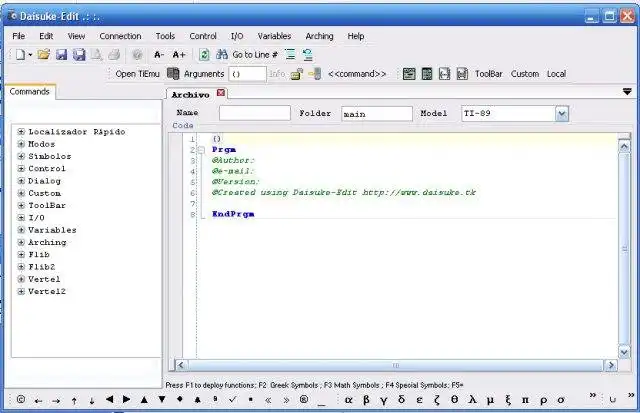The image size is (640, 413).
Task: Save the file with the single-floppy icon
Action: (x=61, y=54)
